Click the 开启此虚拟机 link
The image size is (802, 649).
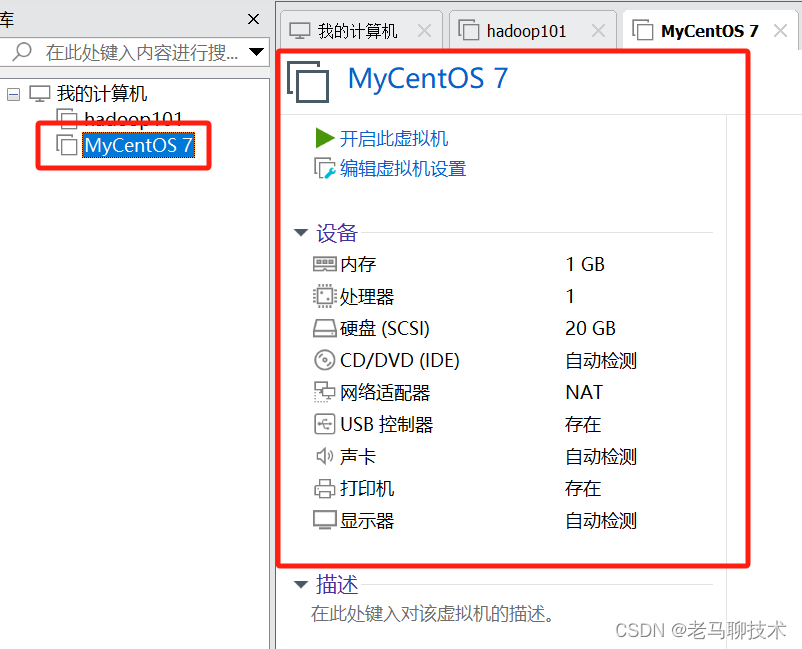pos(394,139)
